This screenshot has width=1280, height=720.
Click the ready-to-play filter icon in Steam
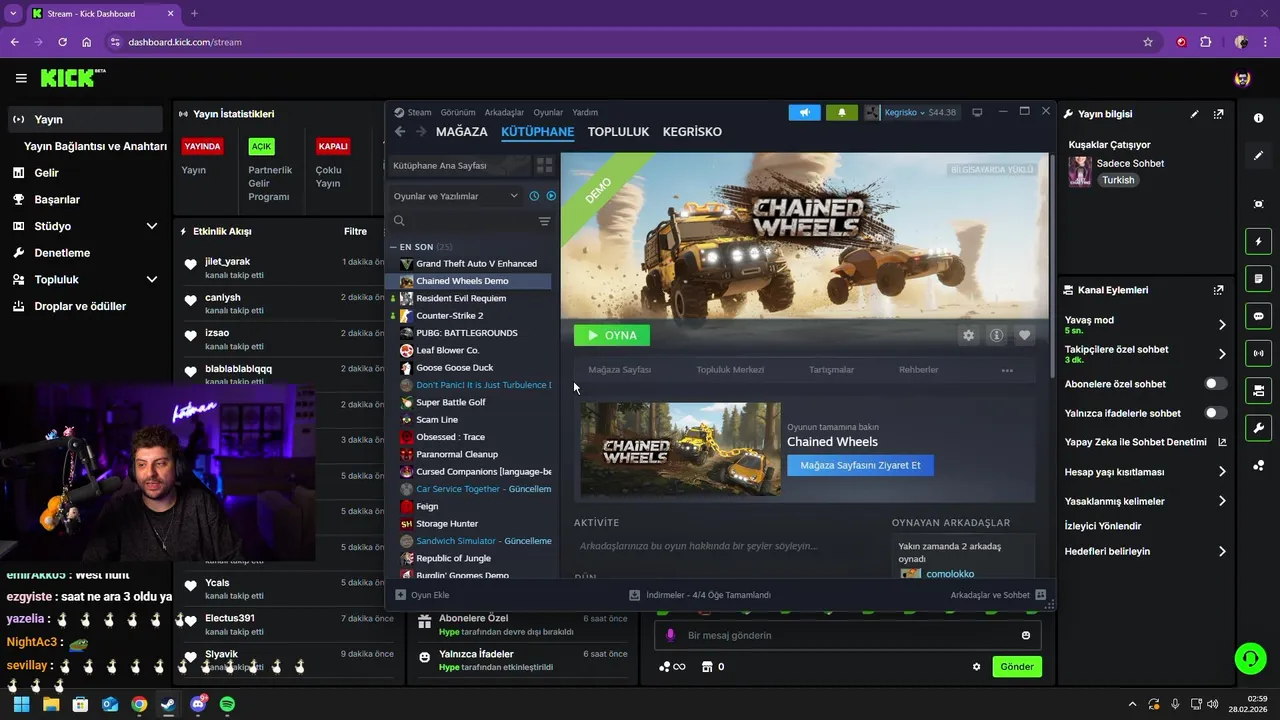point(551,196)
